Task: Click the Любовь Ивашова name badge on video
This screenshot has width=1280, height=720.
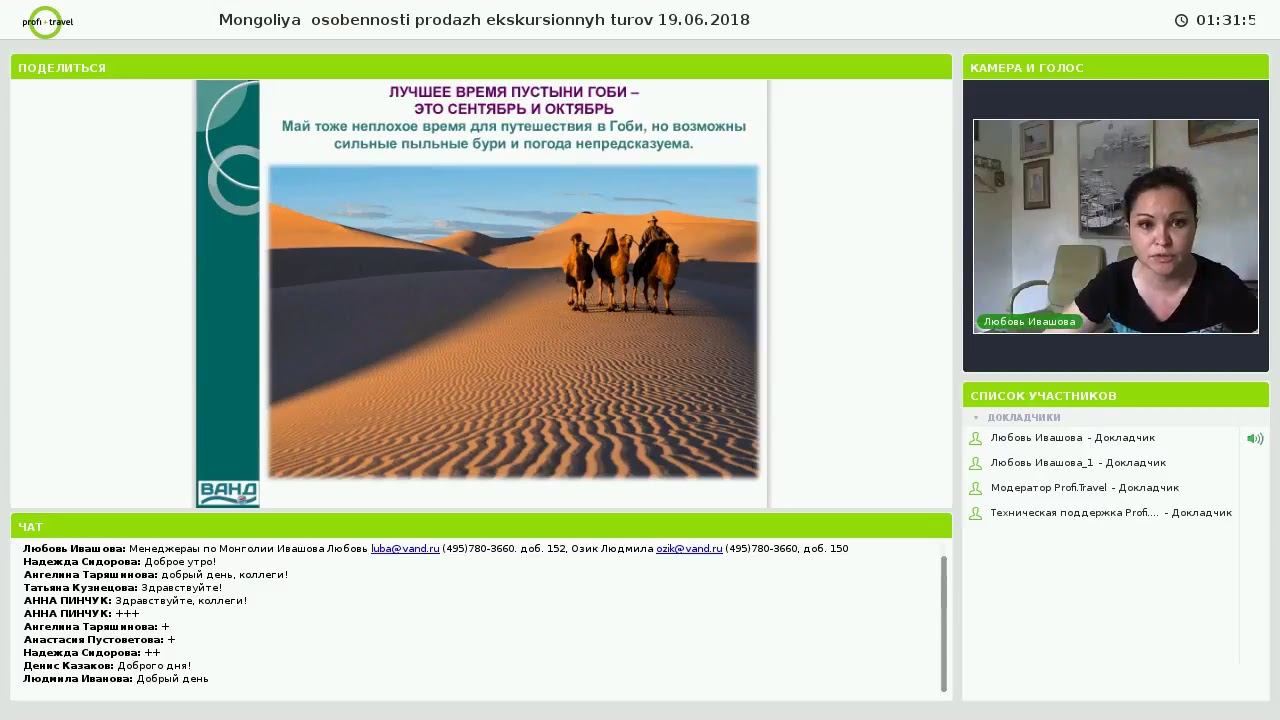Action: click(x=1029, y=322)
